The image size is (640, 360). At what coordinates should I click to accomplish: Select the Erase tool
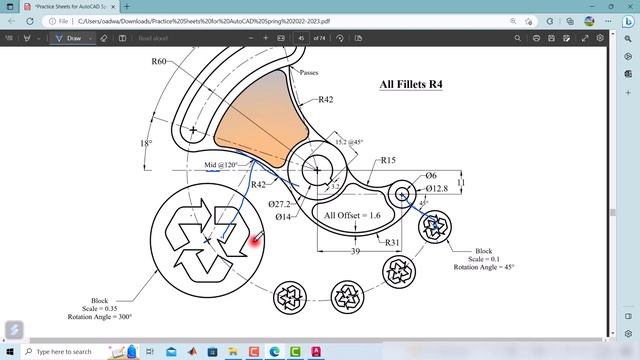pos(104,38)
